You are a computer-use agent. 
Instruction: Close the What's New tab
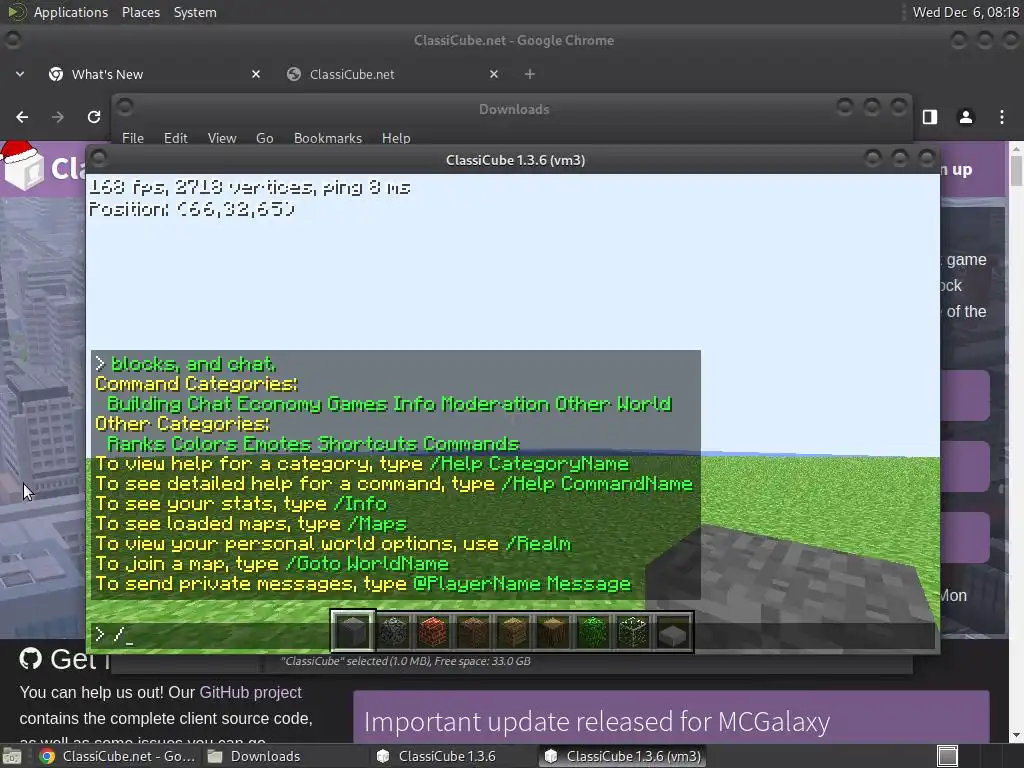coord(256,74)
